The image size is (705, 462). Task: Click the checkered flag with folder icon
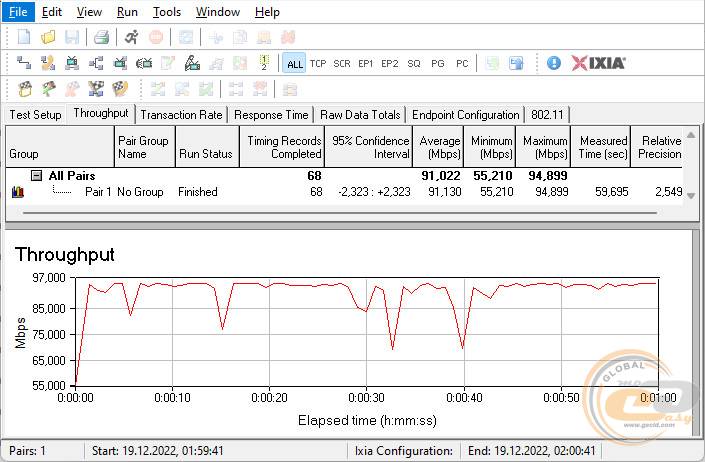[25, 89]
